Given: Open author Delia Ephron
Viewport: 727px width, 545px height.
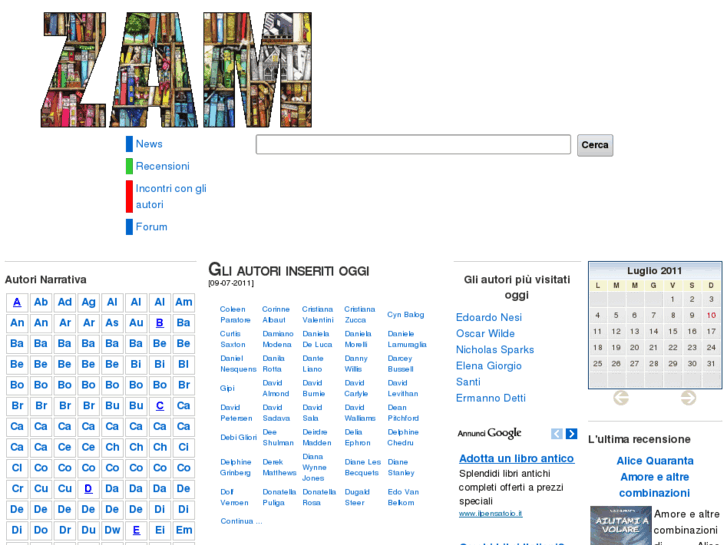Looking at the screenshot, I should pyautogui.click(x=357, y=437).
